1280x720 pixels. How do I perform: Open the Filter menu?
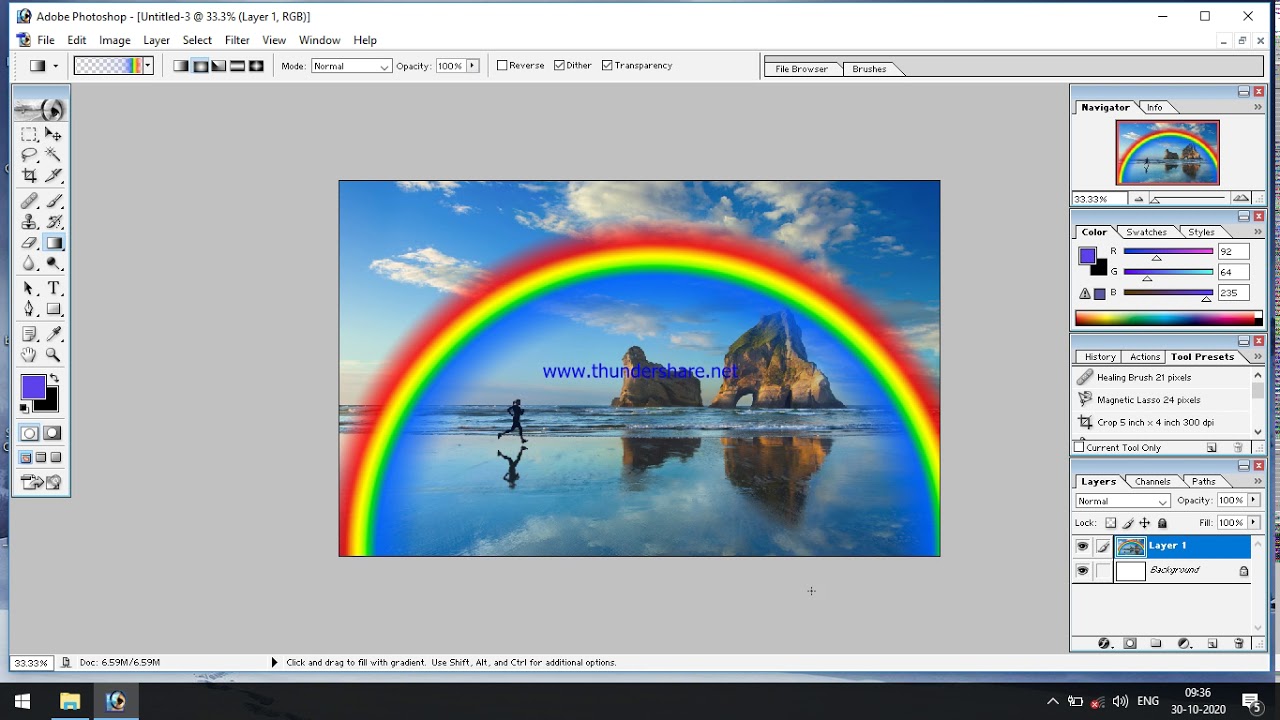point(237,40)
